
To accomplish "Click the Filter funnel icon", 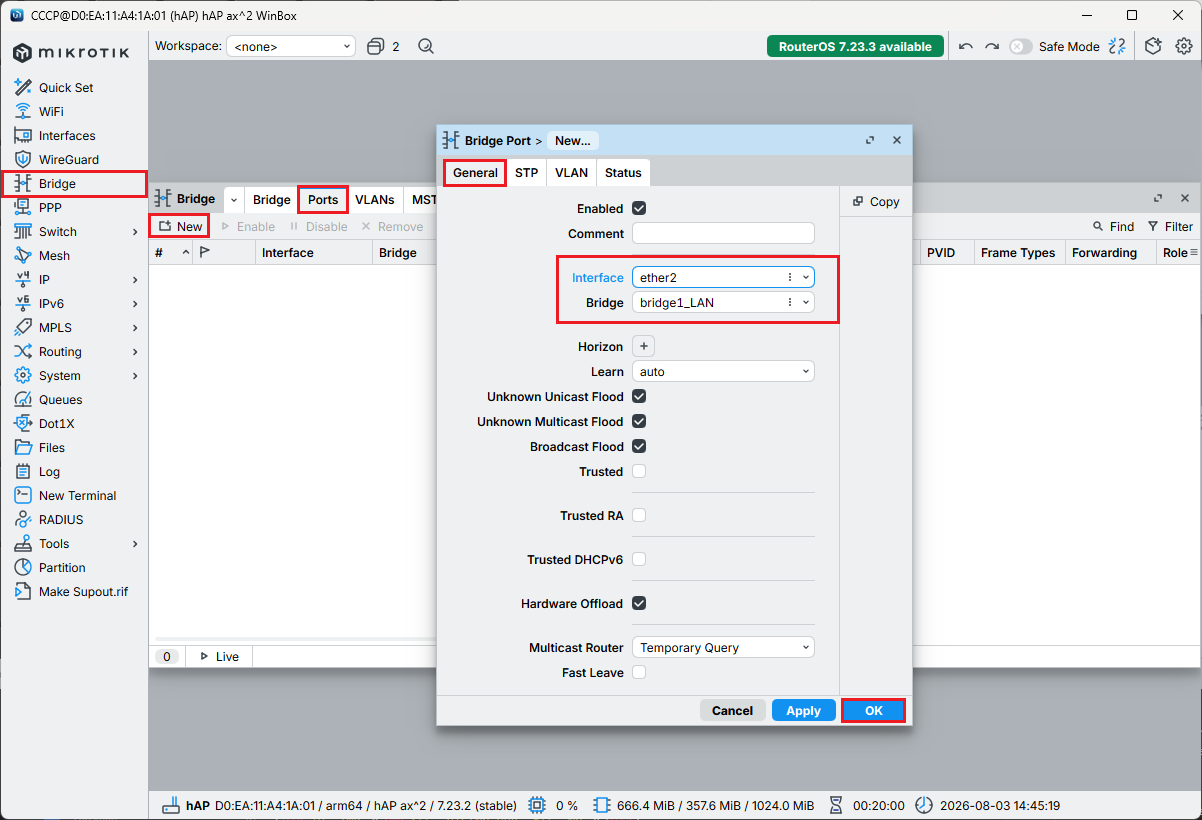I will tap(1153, 227).
